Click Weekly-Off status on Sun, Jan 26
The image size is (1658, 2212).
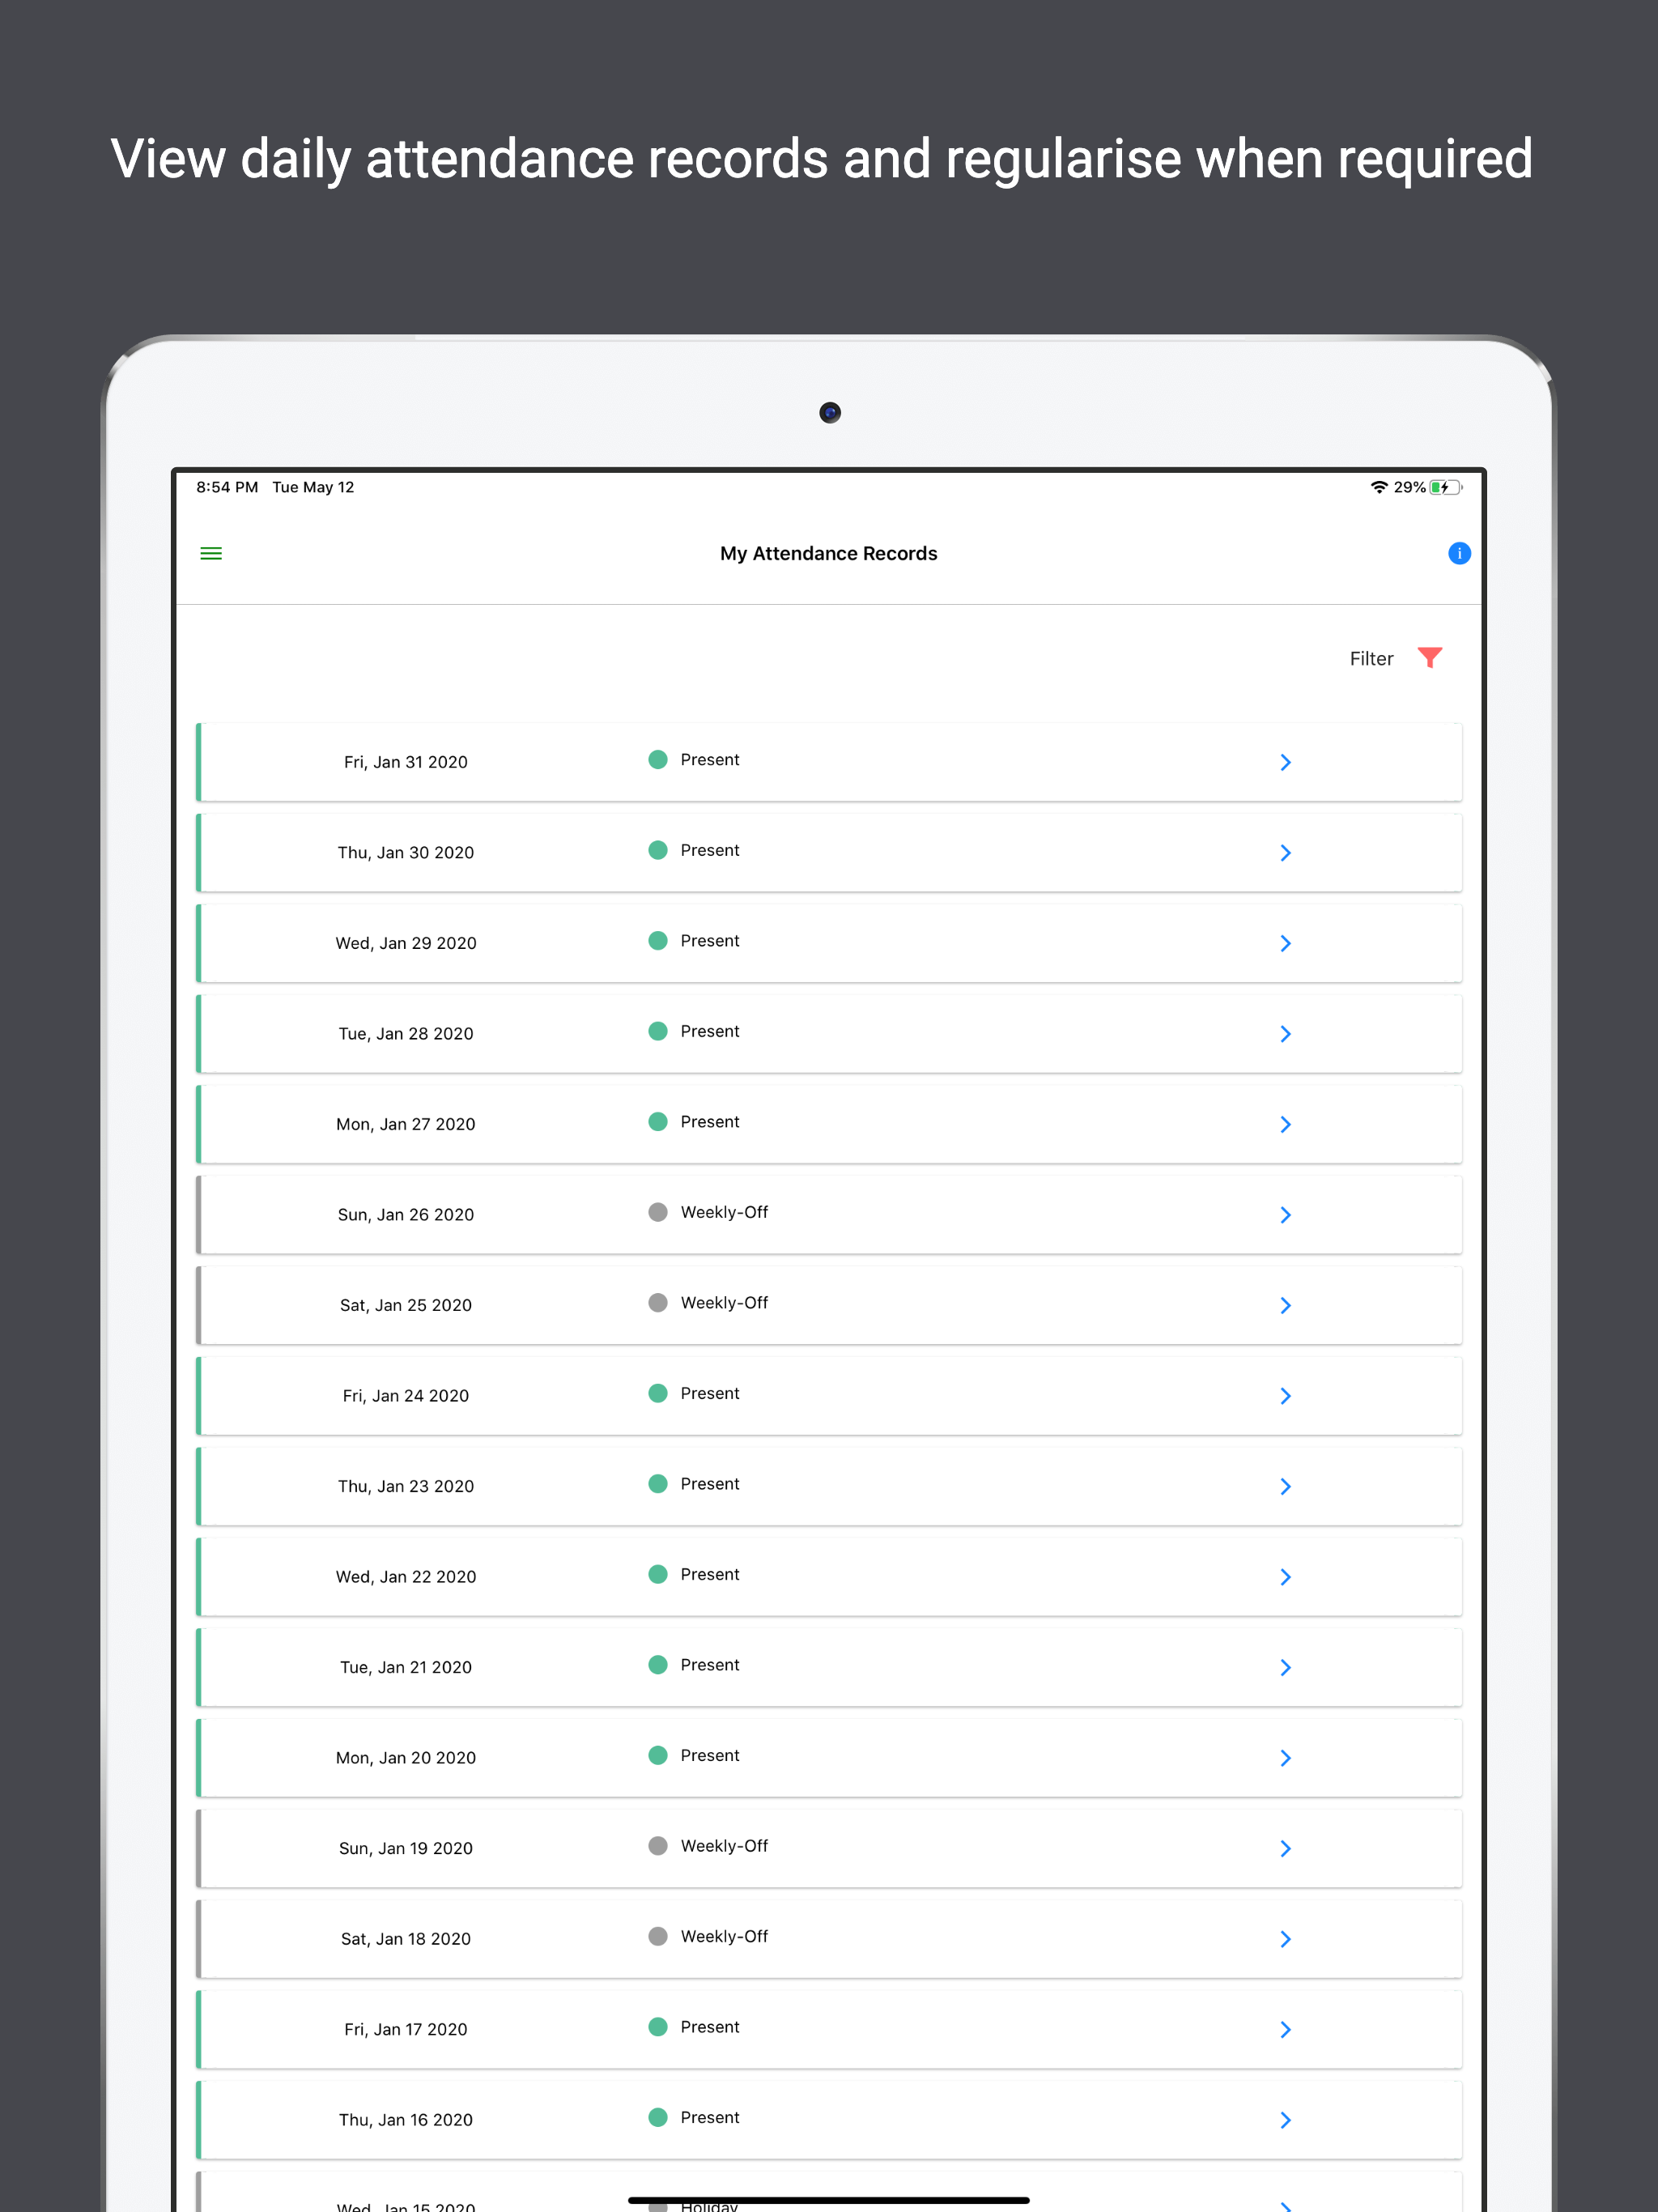coord(724,1212)
